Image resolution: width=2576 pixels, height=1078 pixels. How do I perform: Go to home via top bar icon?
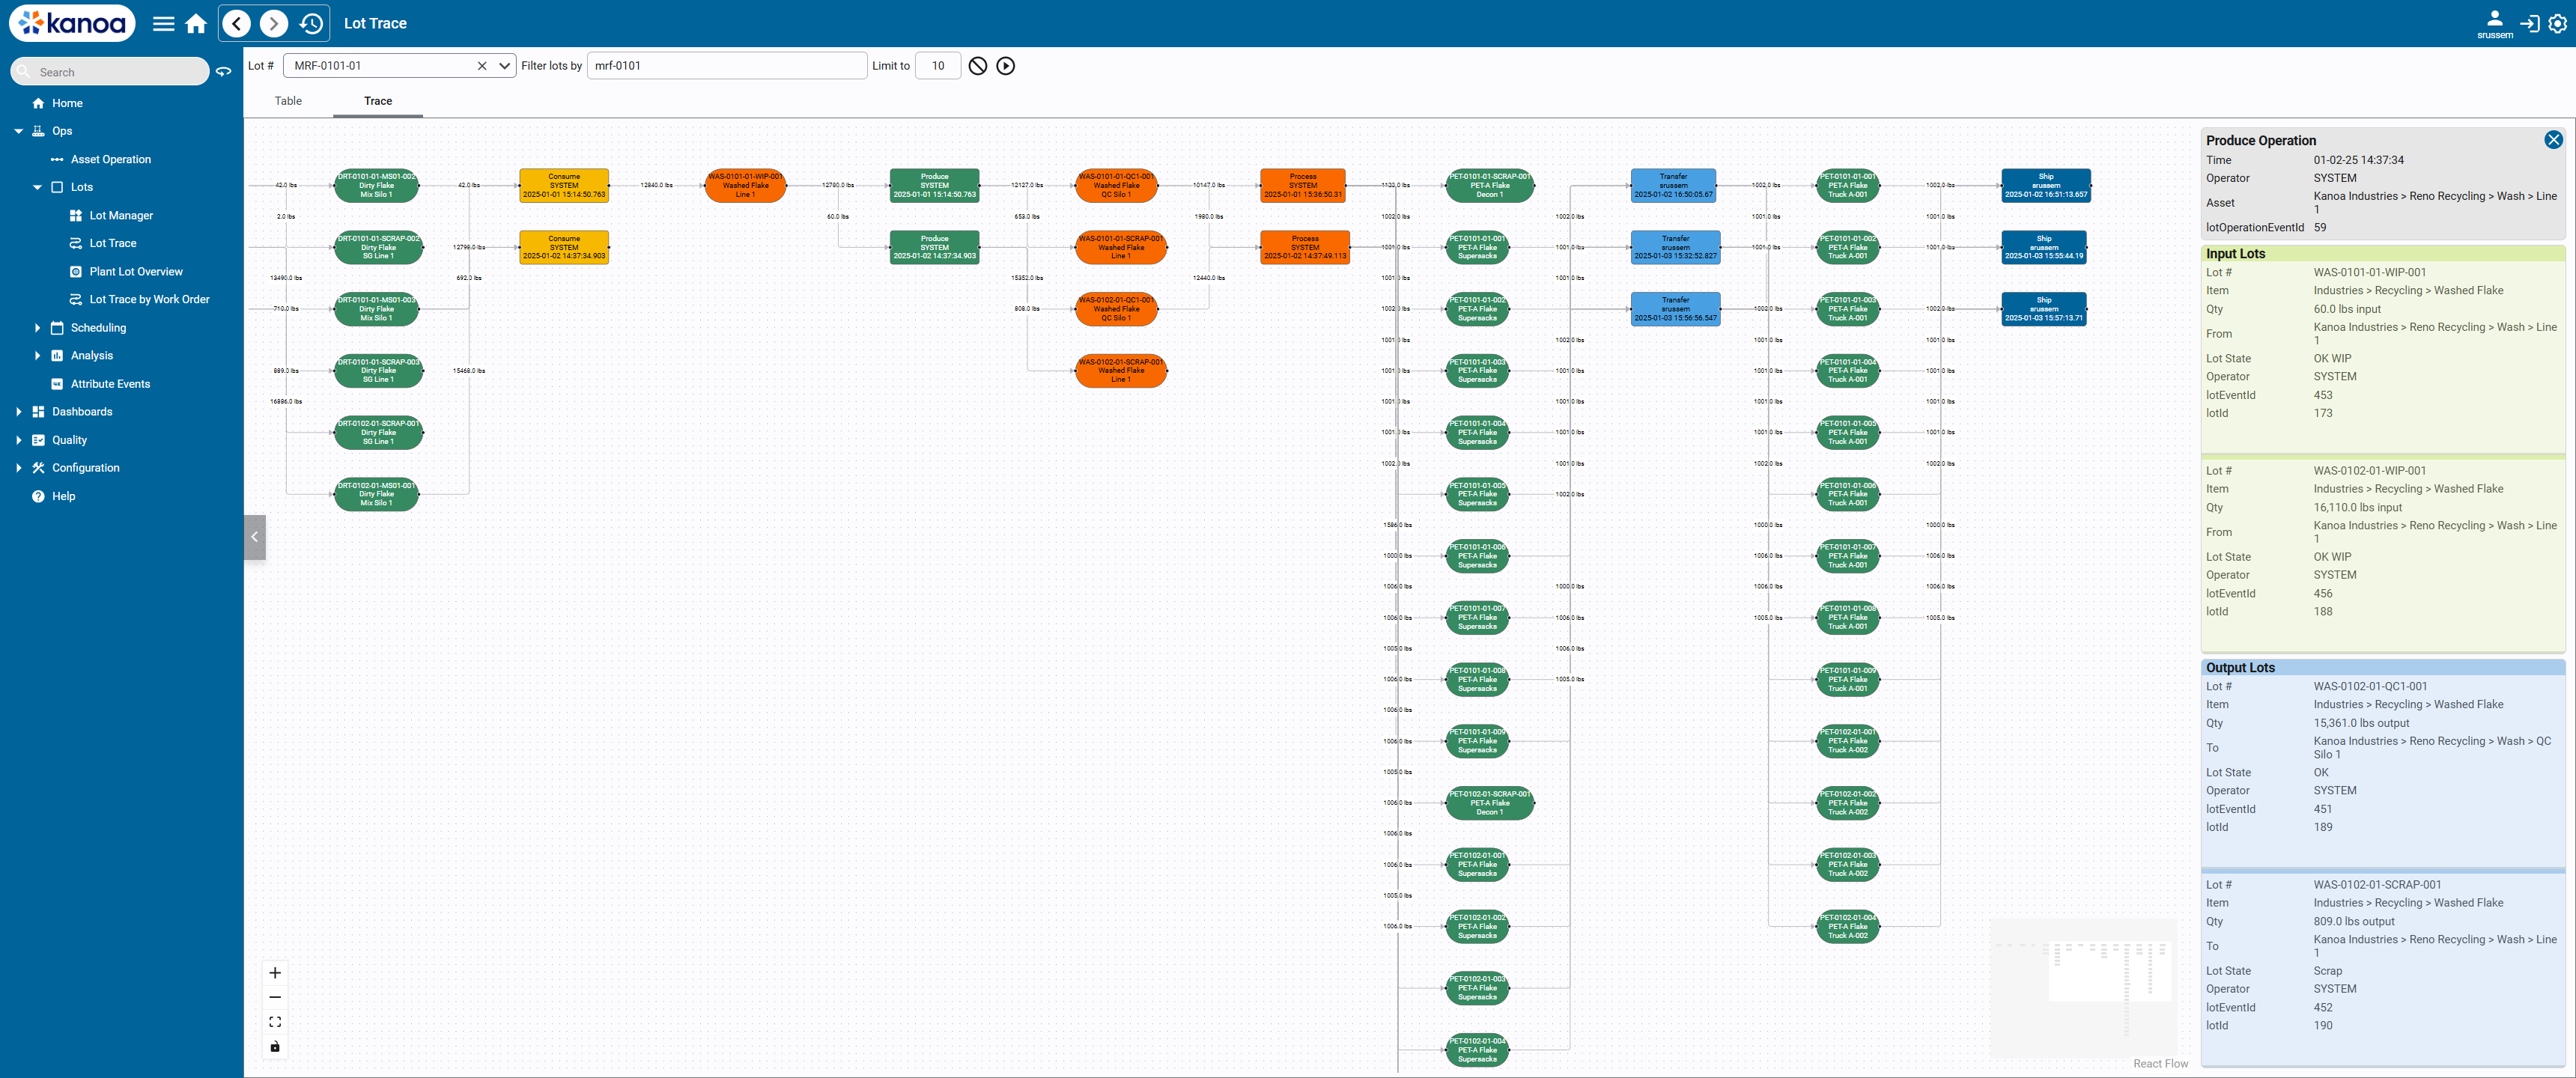point(196,24)
